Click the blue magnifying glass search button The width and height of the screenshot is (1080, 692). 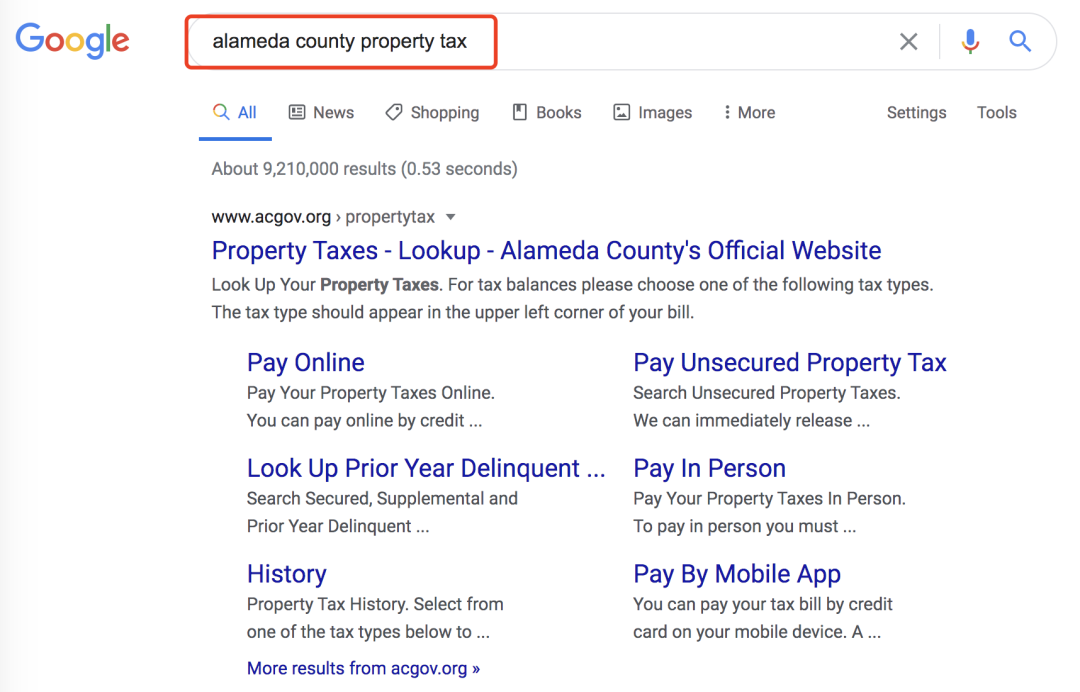1019,41
